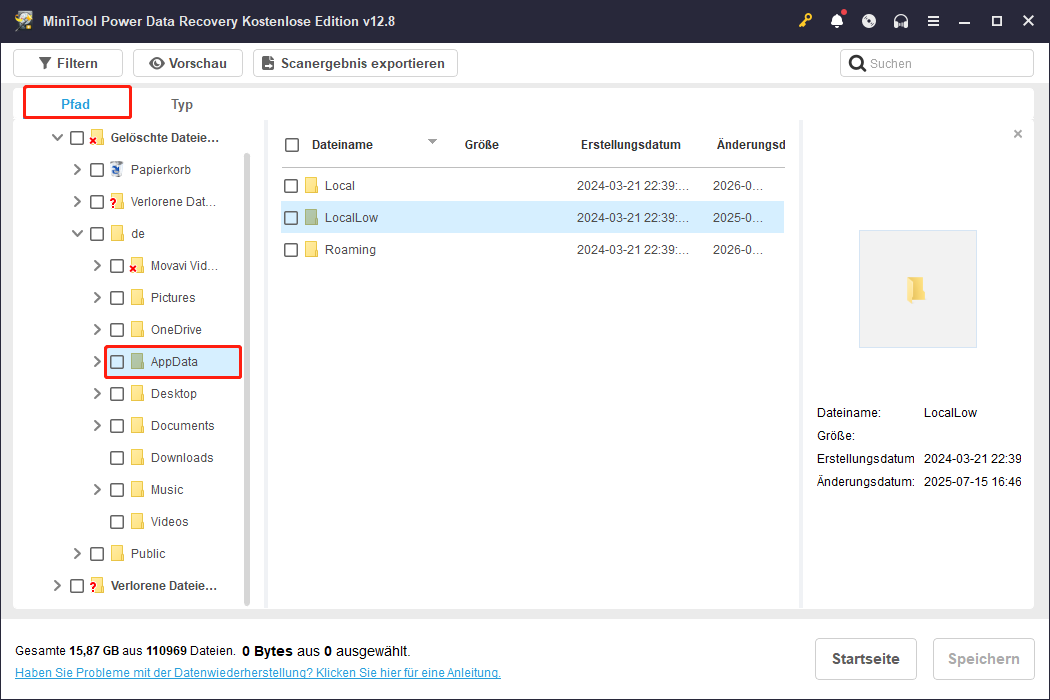This screenshot has height=700, width=1050.
Task: Open notifications via the bell icon
Action: pyautogui.click(x=837, y=20)
